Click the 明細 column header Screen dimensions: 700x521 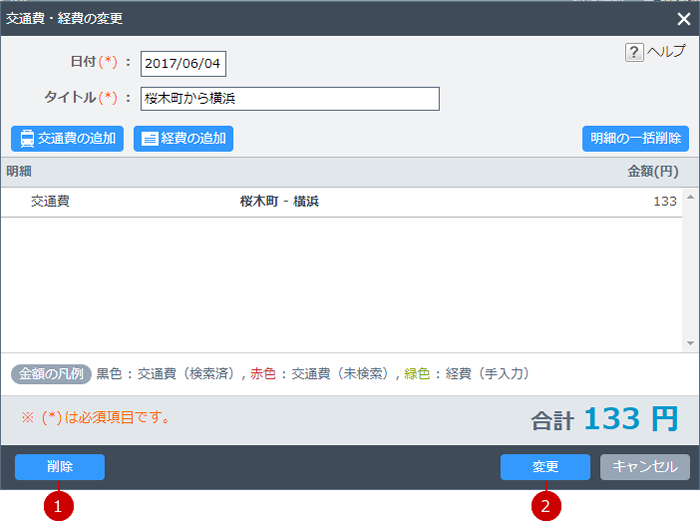click(x=20, y=172)
